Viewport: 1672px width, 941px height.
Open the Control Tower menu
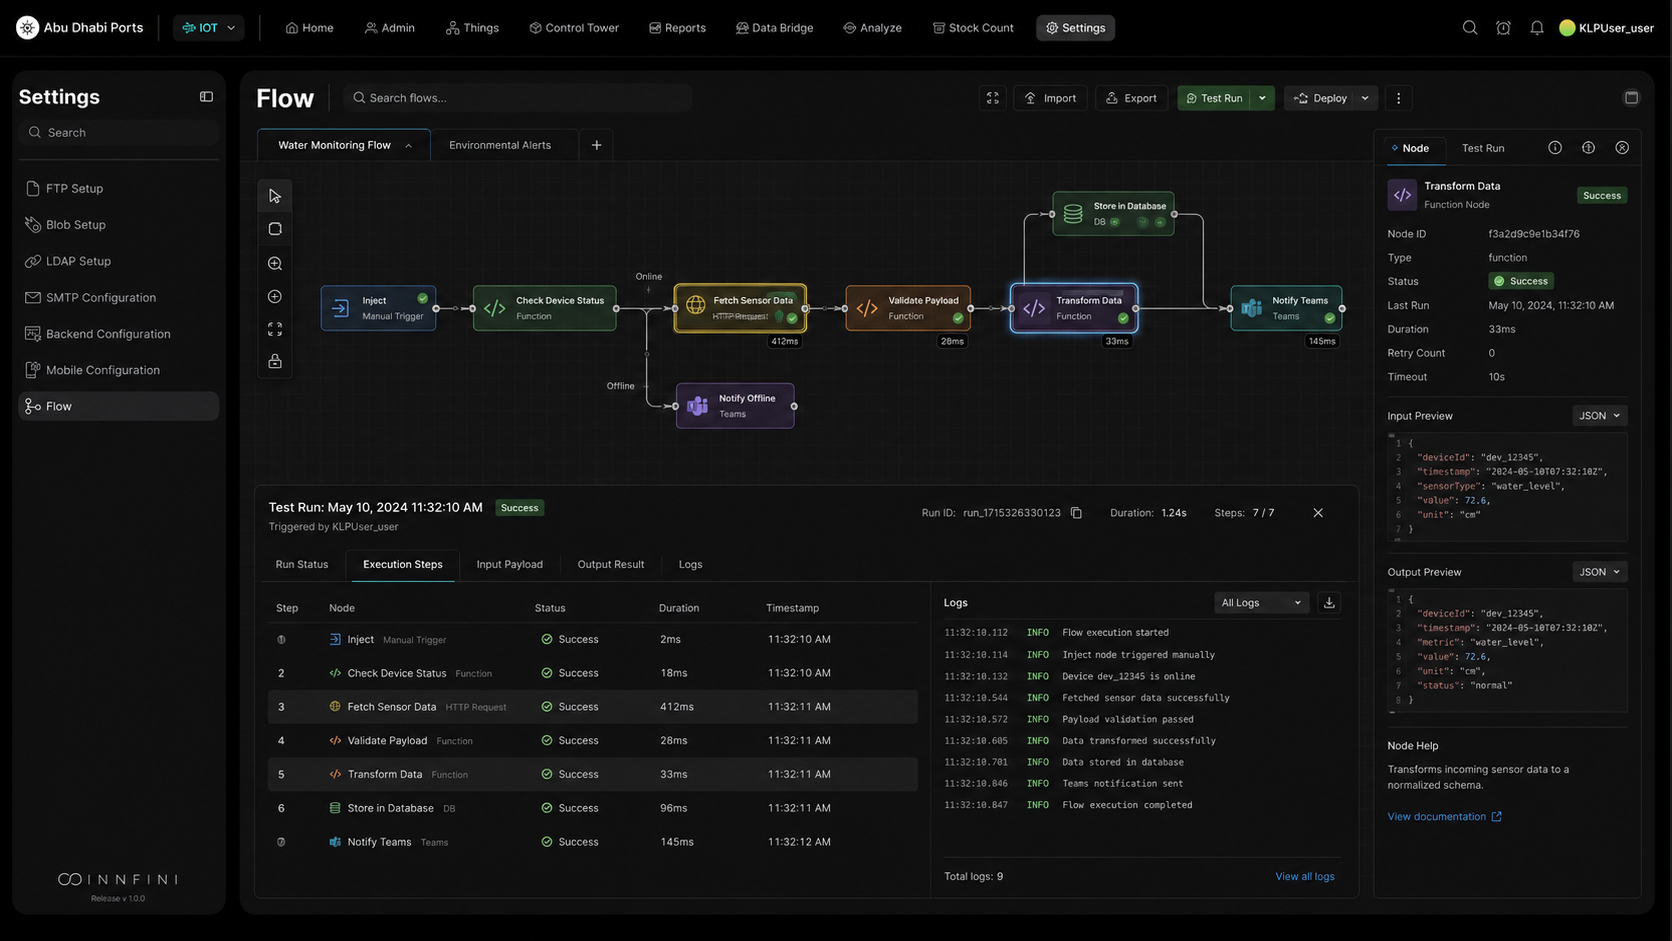point(574,28)
